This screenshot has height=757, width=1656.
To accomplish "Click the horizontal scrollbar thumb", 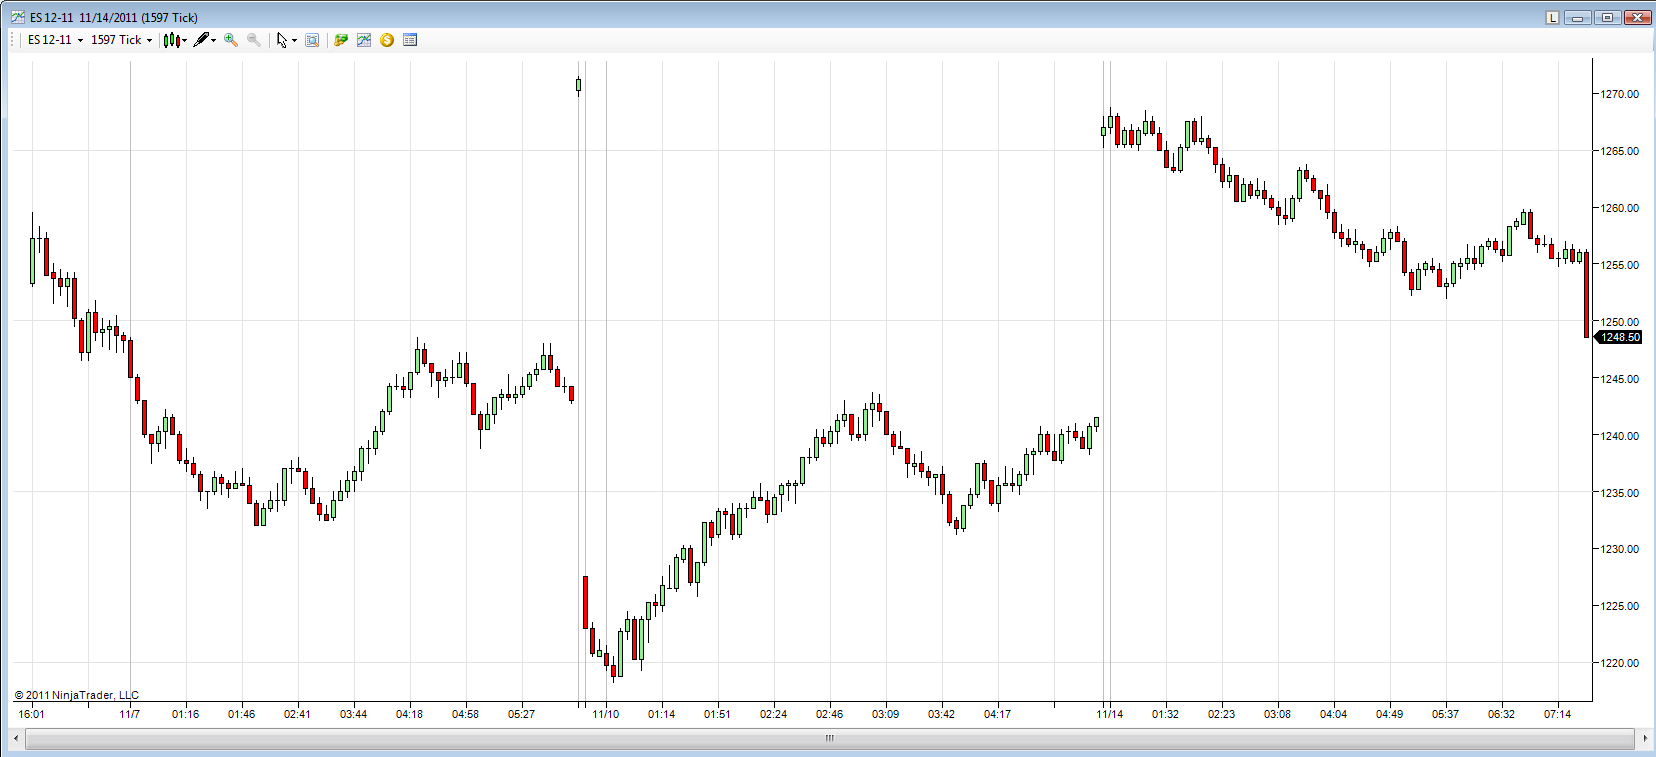I will [x=829, y=738].
